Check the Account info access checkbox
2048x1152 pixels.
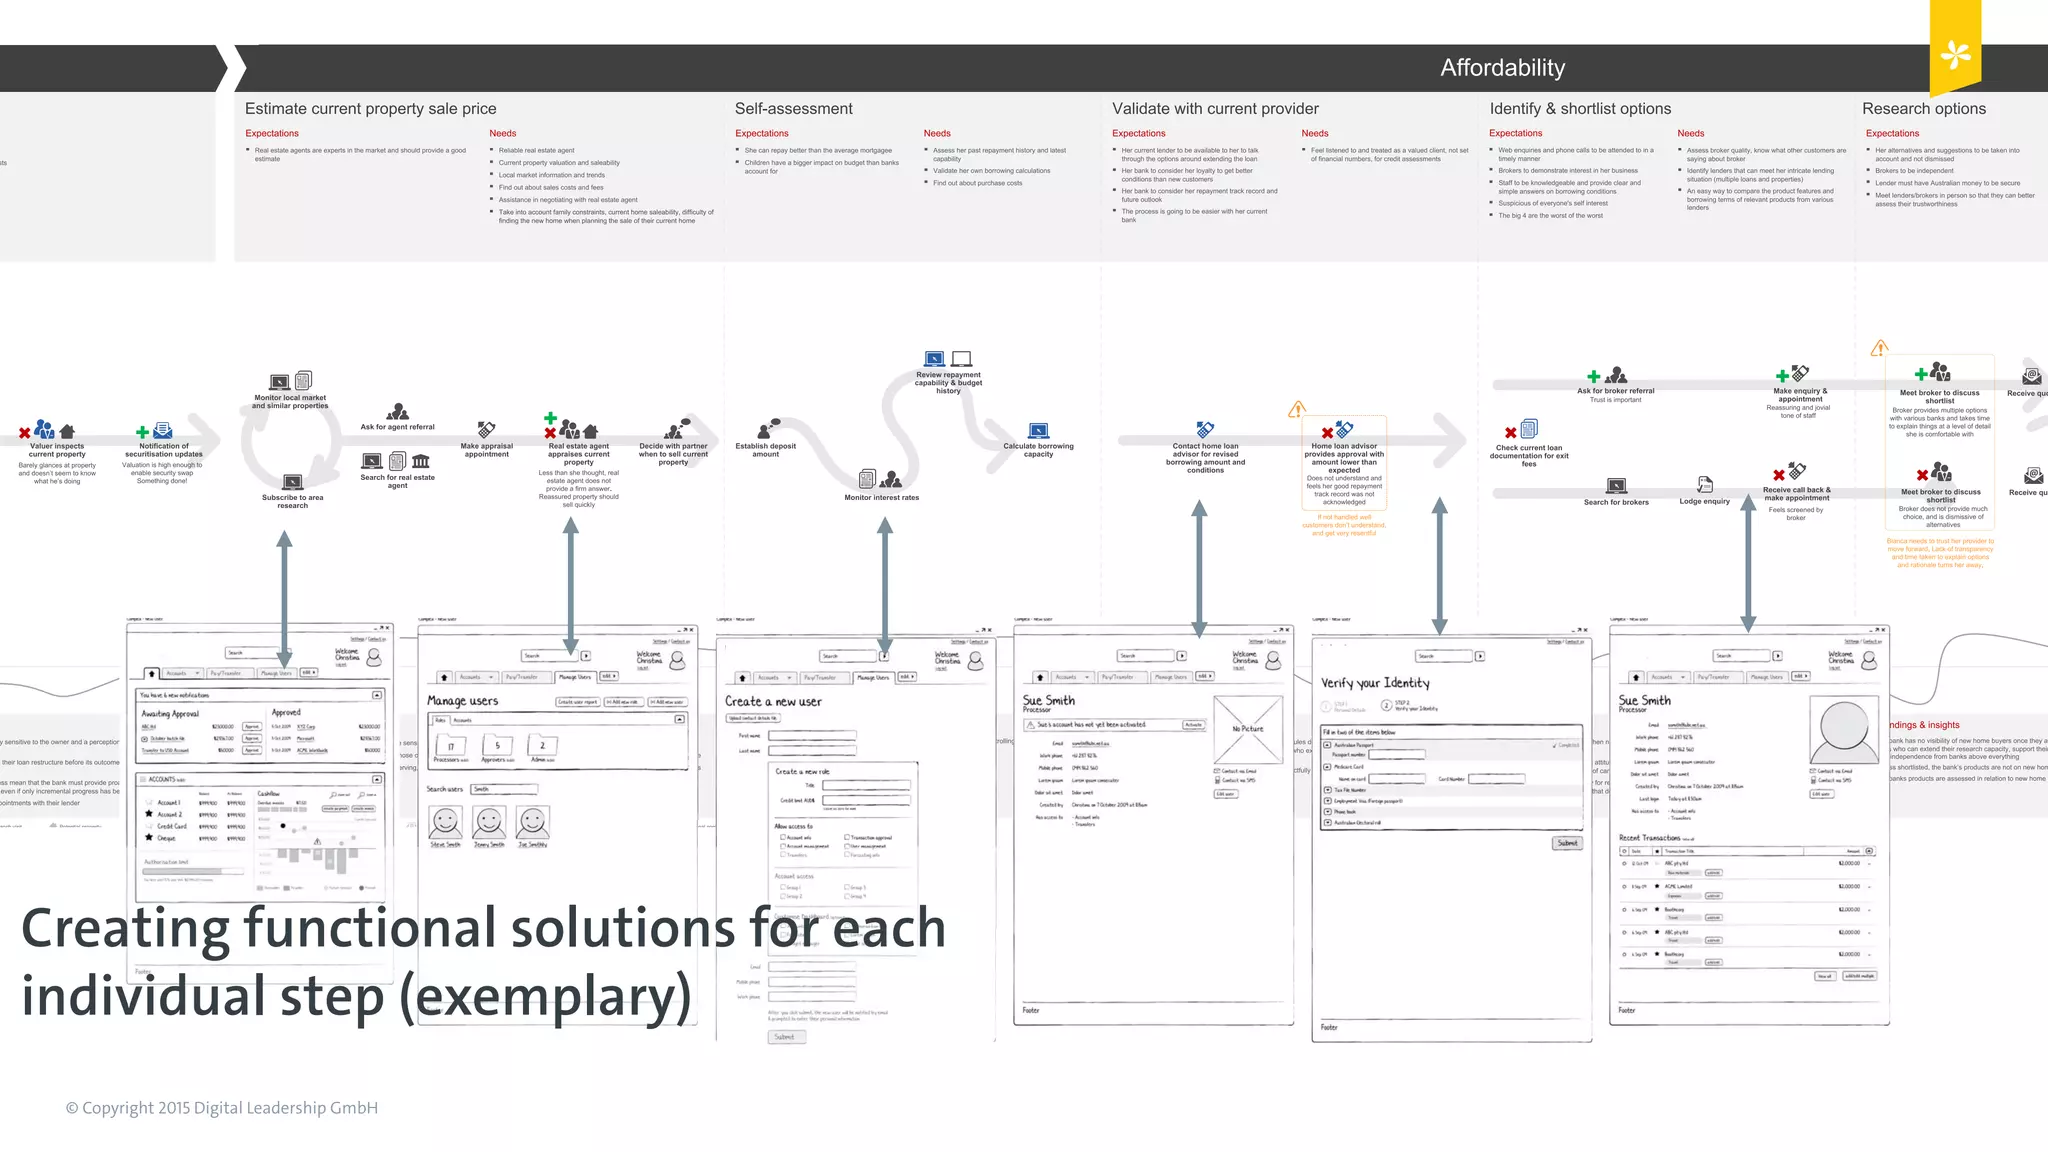click(783, 837)
